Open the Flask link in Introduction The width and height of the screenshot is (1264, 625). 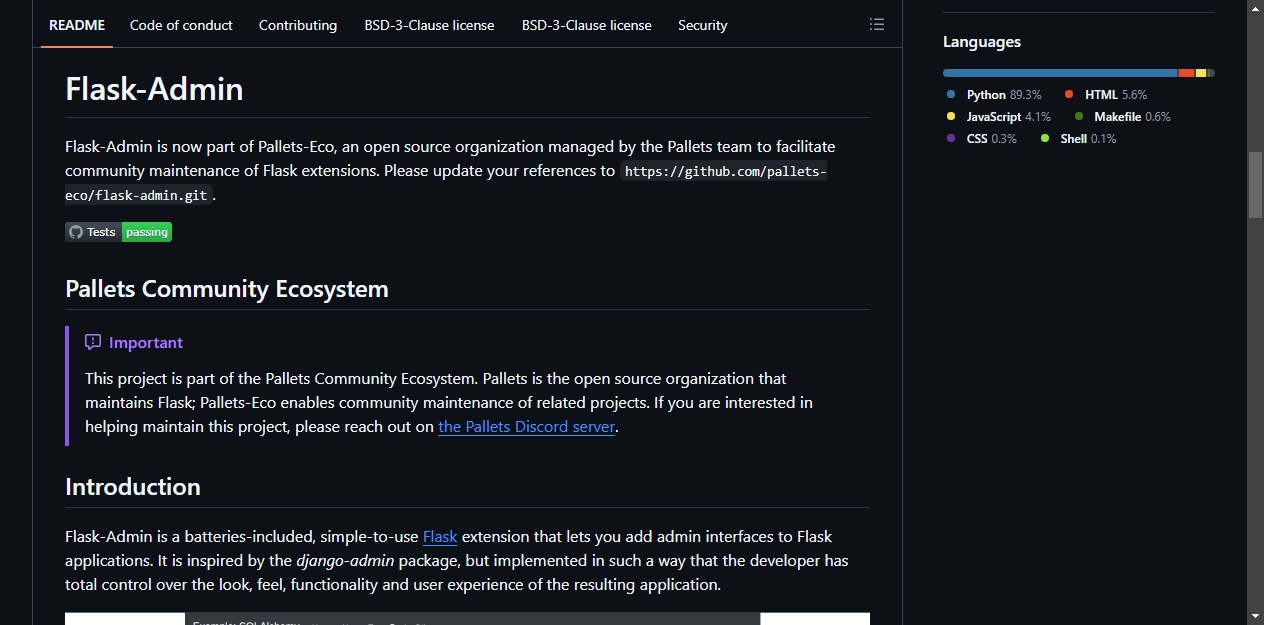coord(440,536)
